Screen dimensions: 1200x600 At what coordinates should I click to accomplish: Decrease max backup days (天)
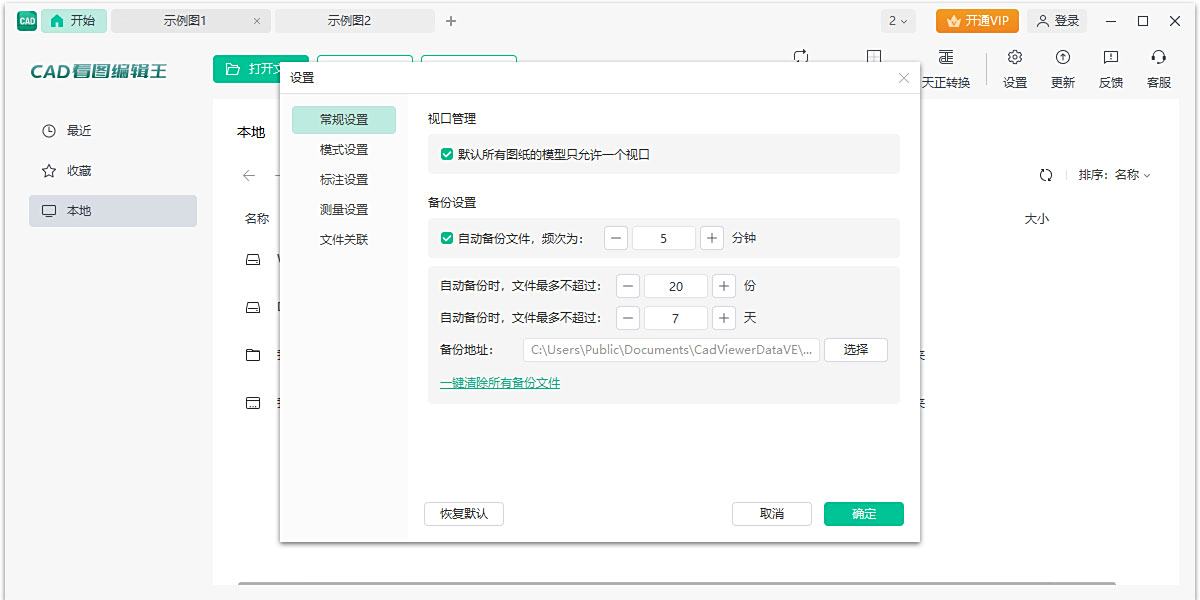[x=628, y=318]
